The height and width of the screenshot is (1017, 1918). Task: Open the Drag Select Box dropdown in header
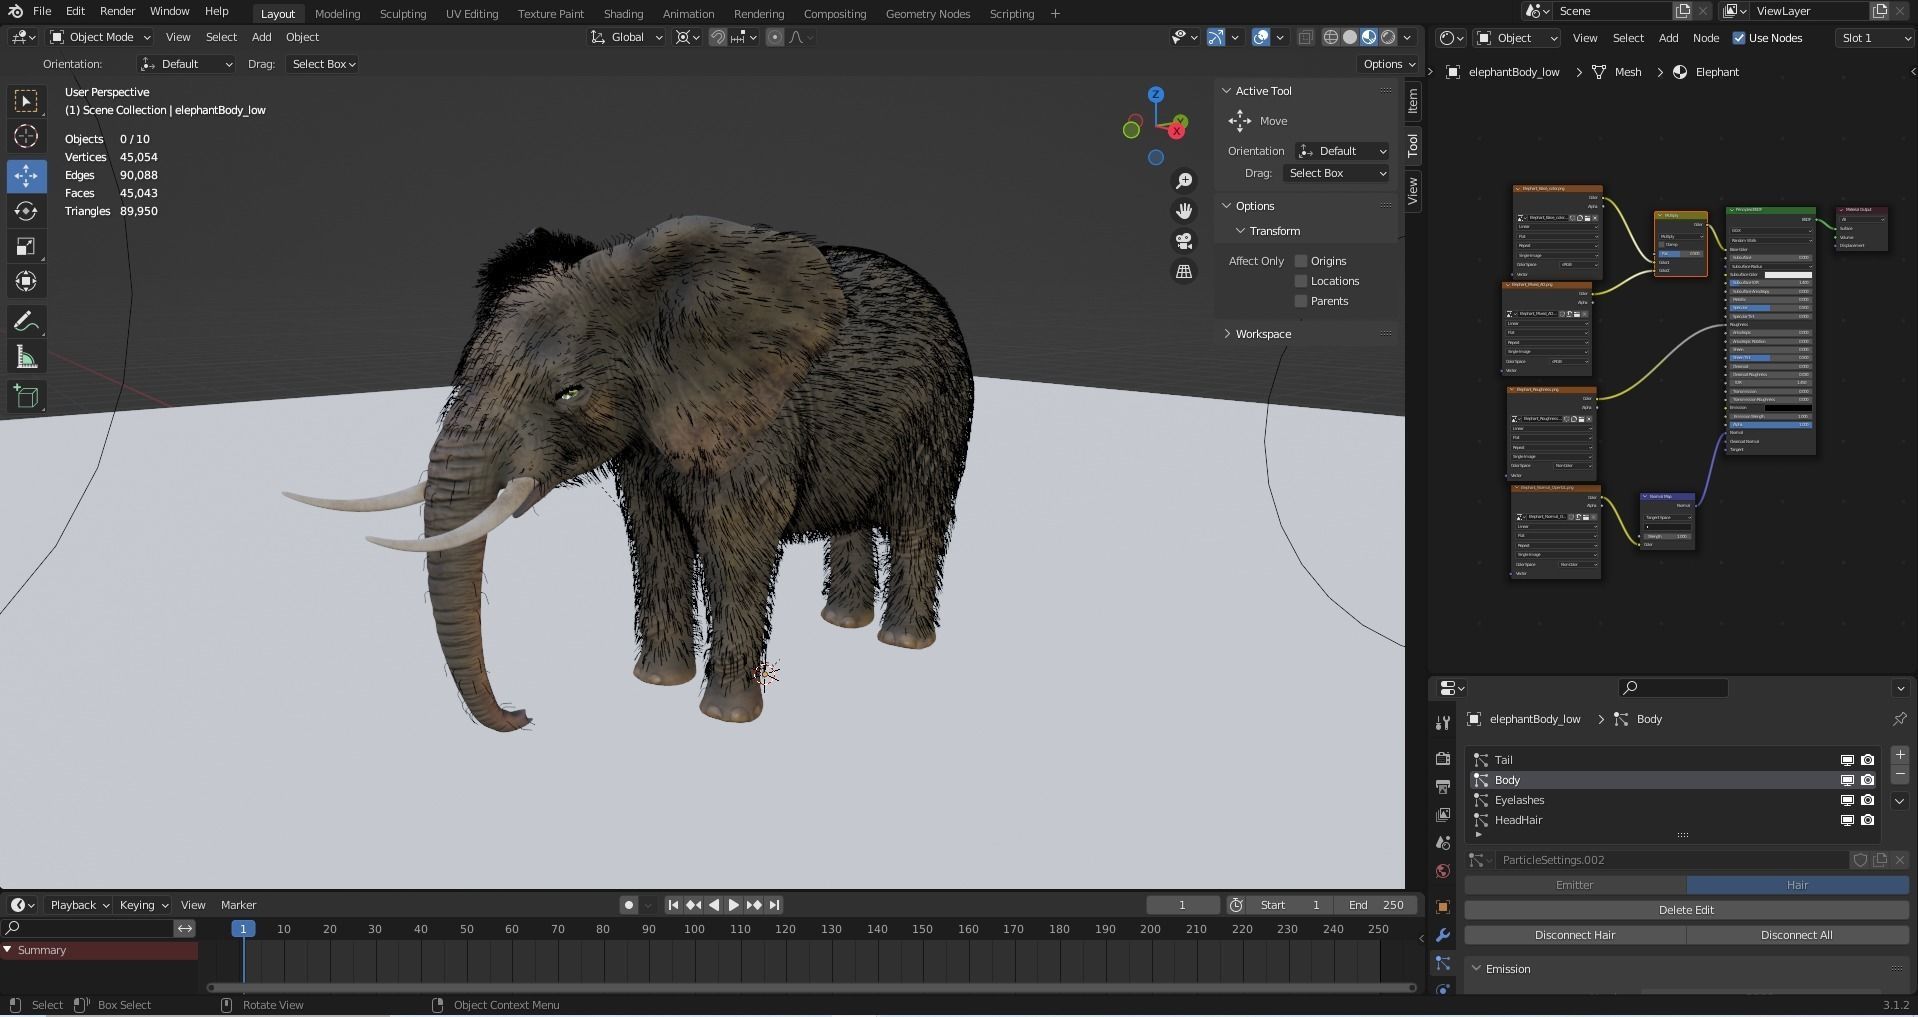point(322,64)
